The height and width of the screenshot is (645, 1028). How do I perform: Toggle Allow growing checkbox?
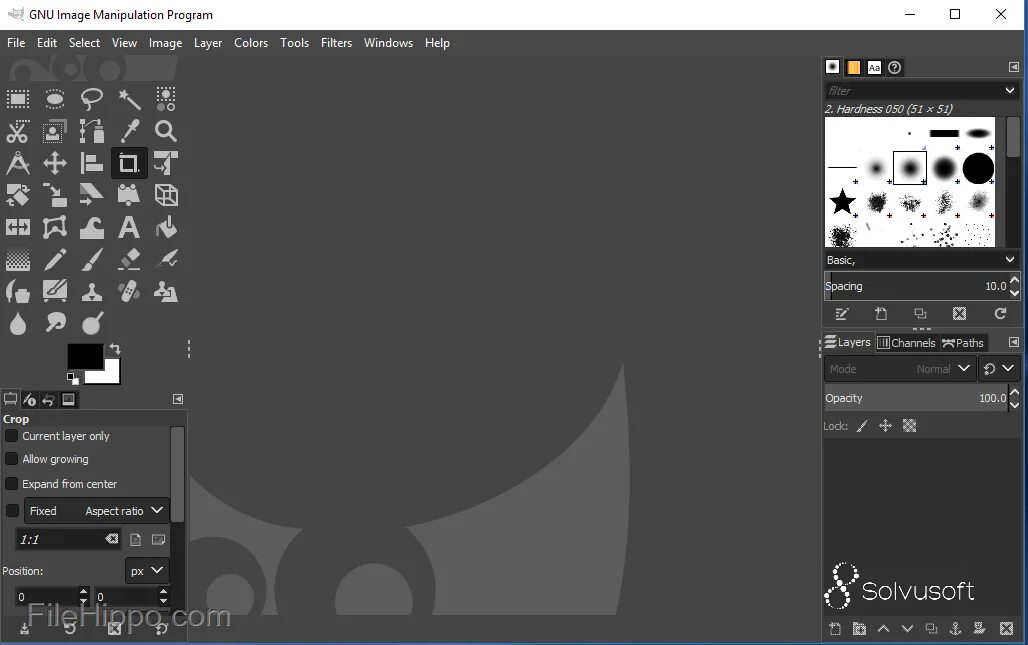coord(11,459)
